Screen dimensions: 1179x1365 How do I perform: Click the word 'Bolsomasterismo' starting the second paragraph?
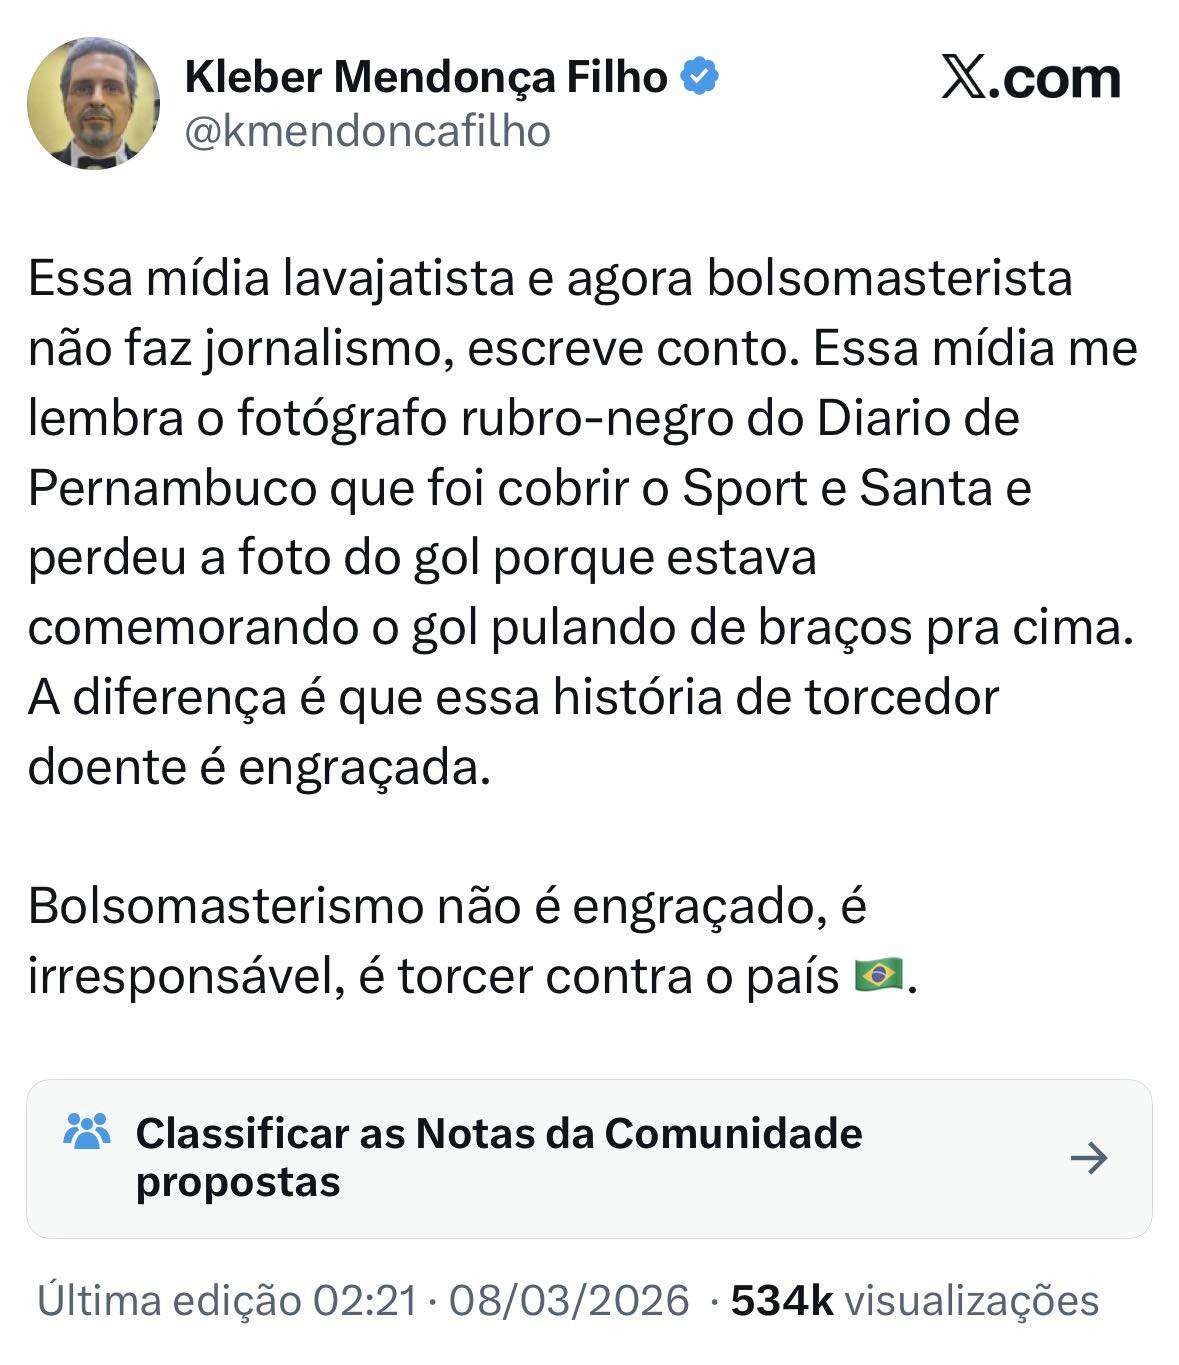(225, 906)
